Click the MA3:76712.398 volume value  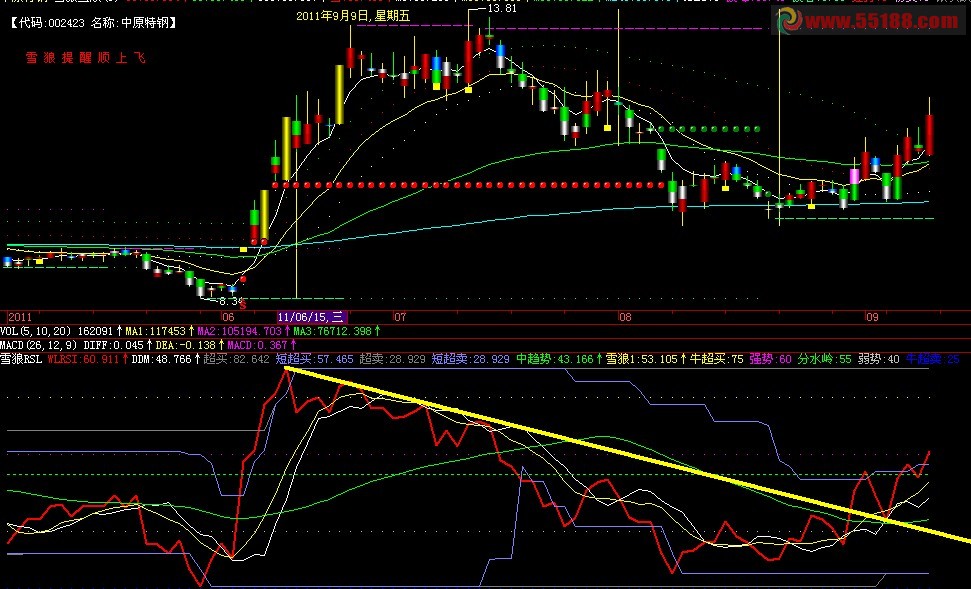point(332,331)
